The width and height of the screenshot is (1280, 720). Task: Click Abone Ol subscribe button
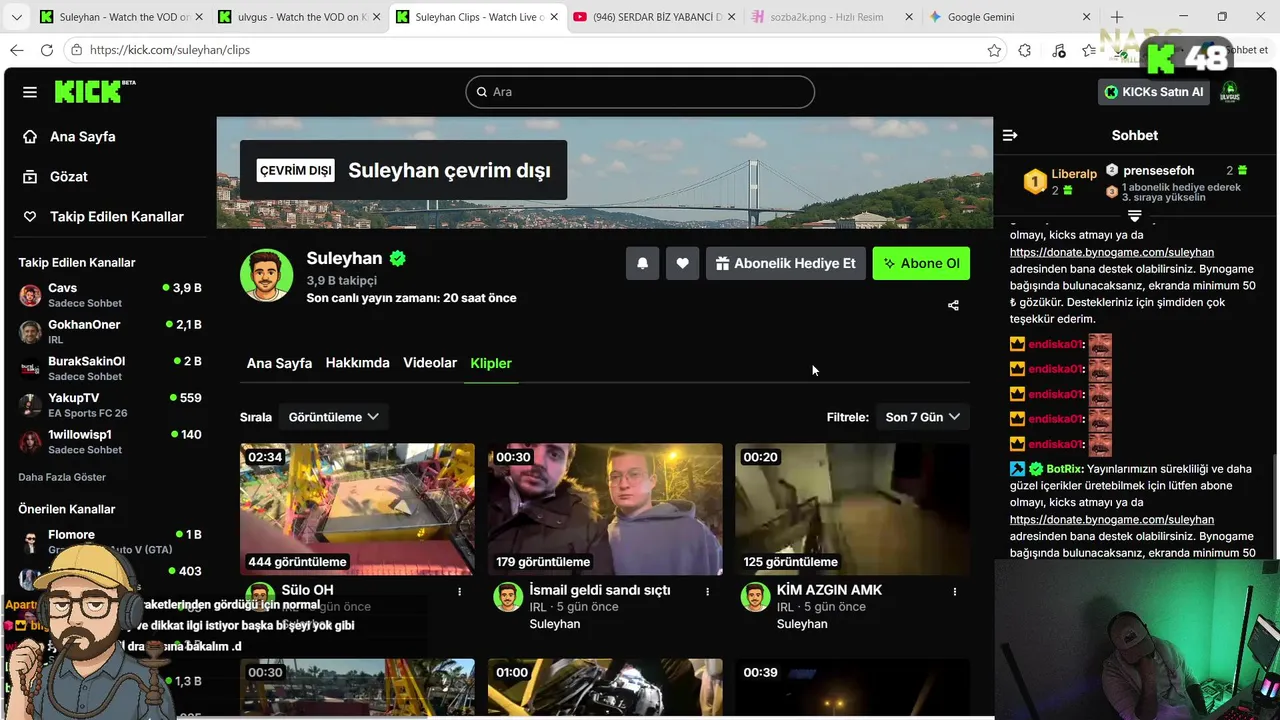(921, 263)
